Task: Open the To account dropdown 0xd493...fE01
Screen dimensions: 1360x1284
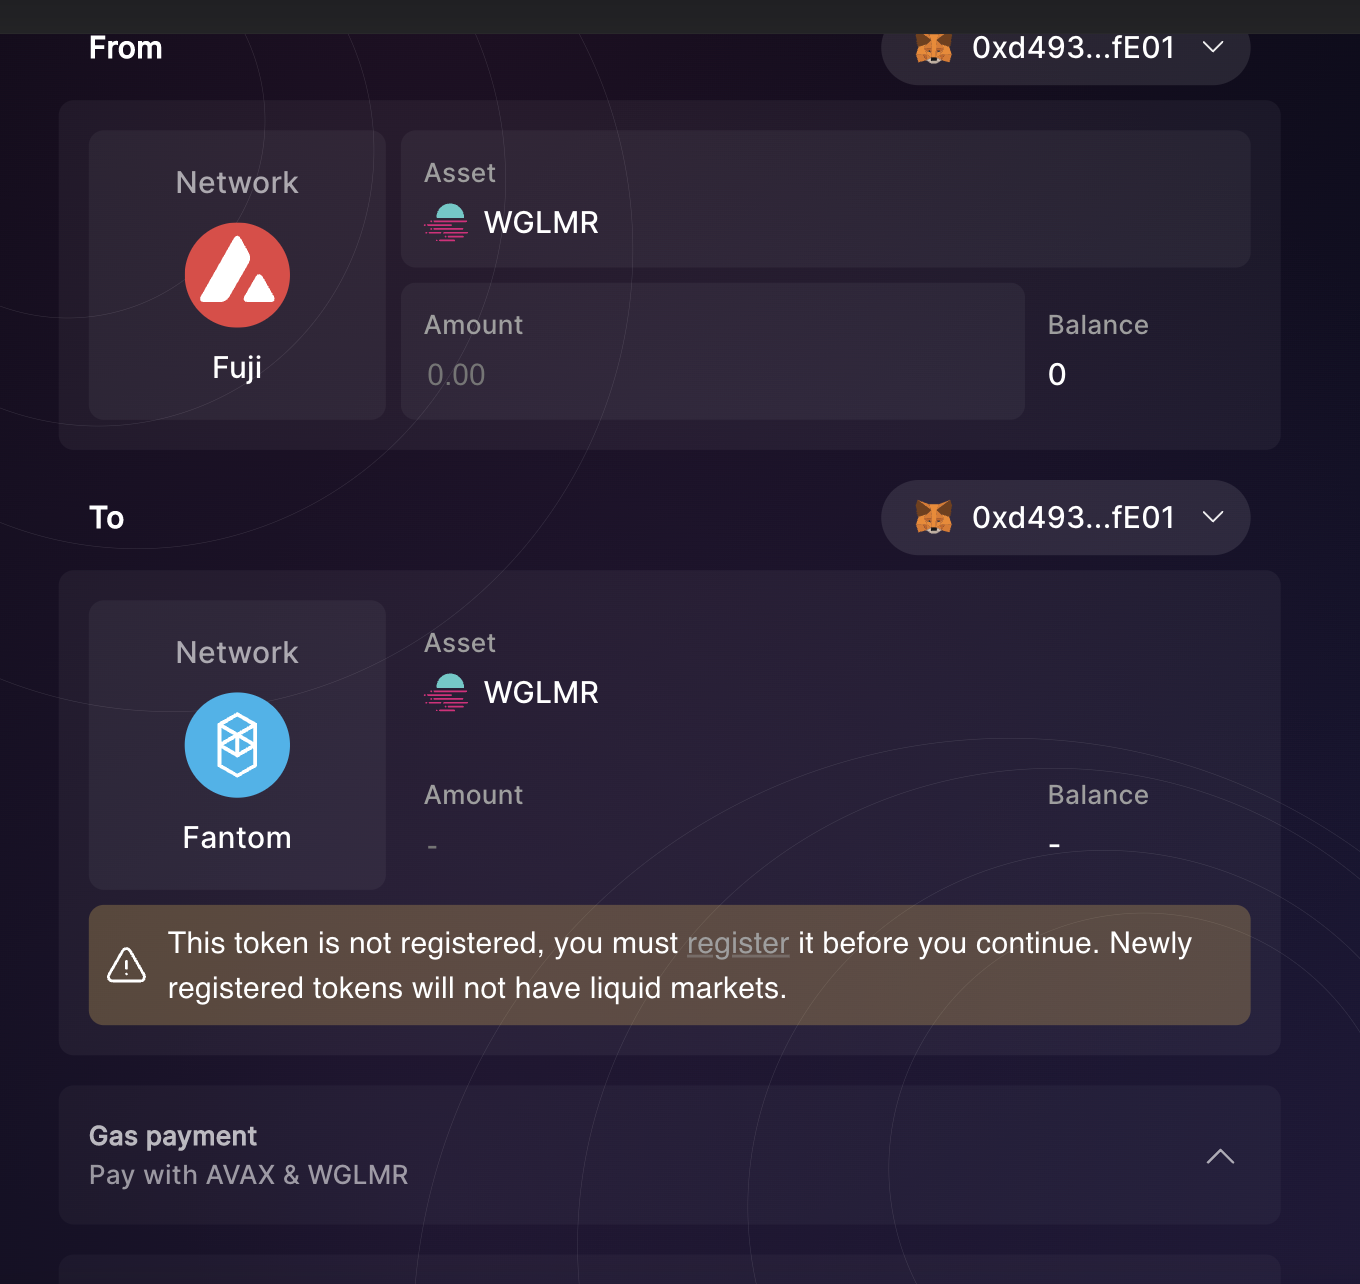Action: [1065, 517]
